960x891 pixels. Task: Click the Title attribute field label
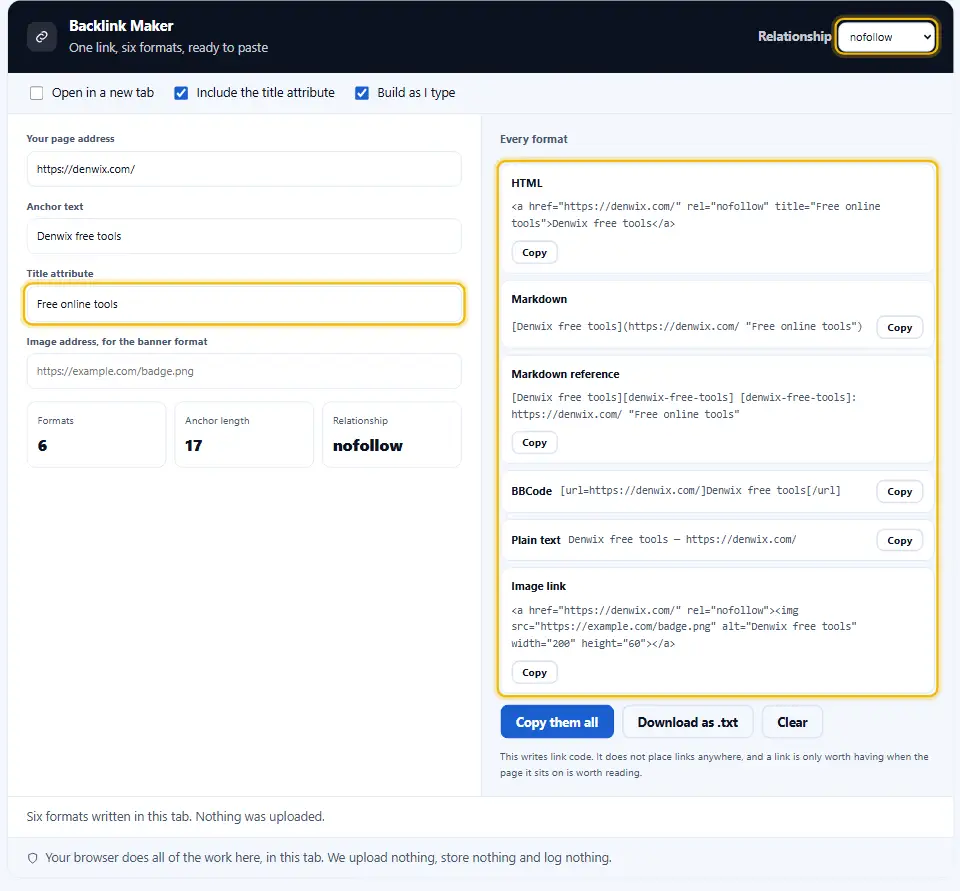60,274
